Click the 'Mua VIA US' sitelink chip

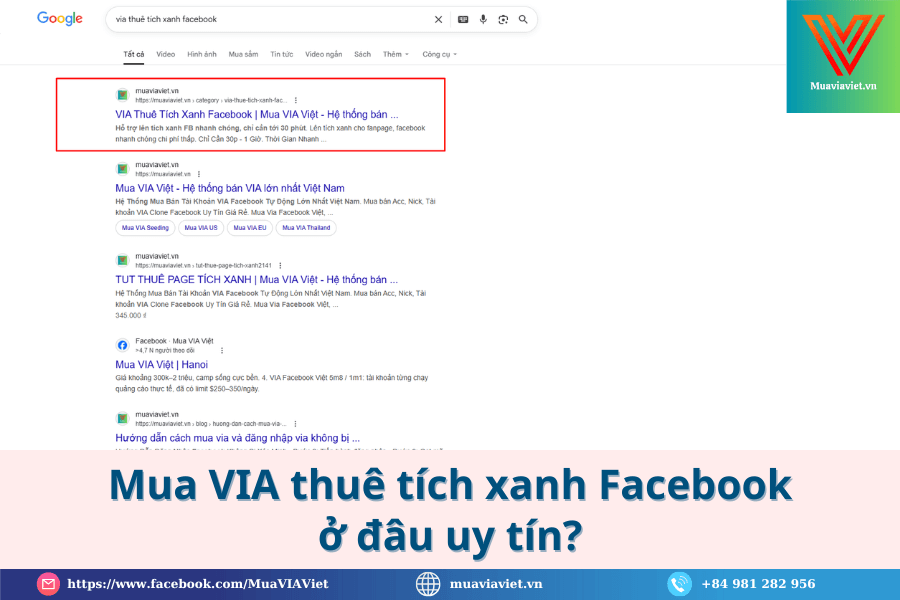pos(201,228)
